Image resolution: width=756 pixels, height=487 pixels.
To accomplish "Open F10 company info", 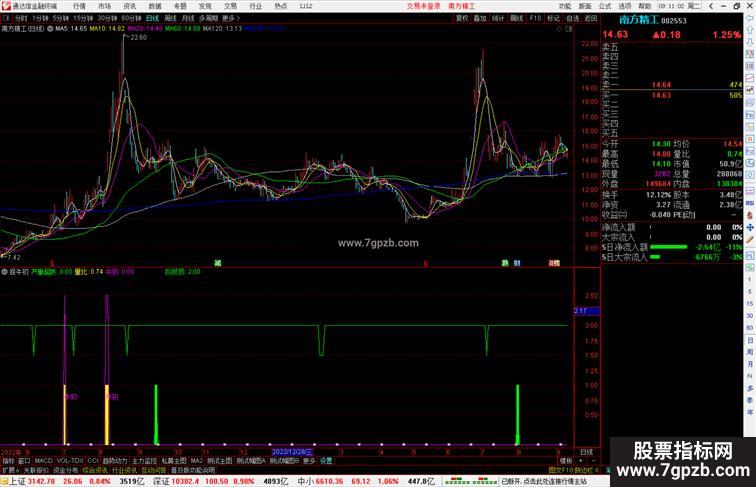I will click(x=535, y=18).
